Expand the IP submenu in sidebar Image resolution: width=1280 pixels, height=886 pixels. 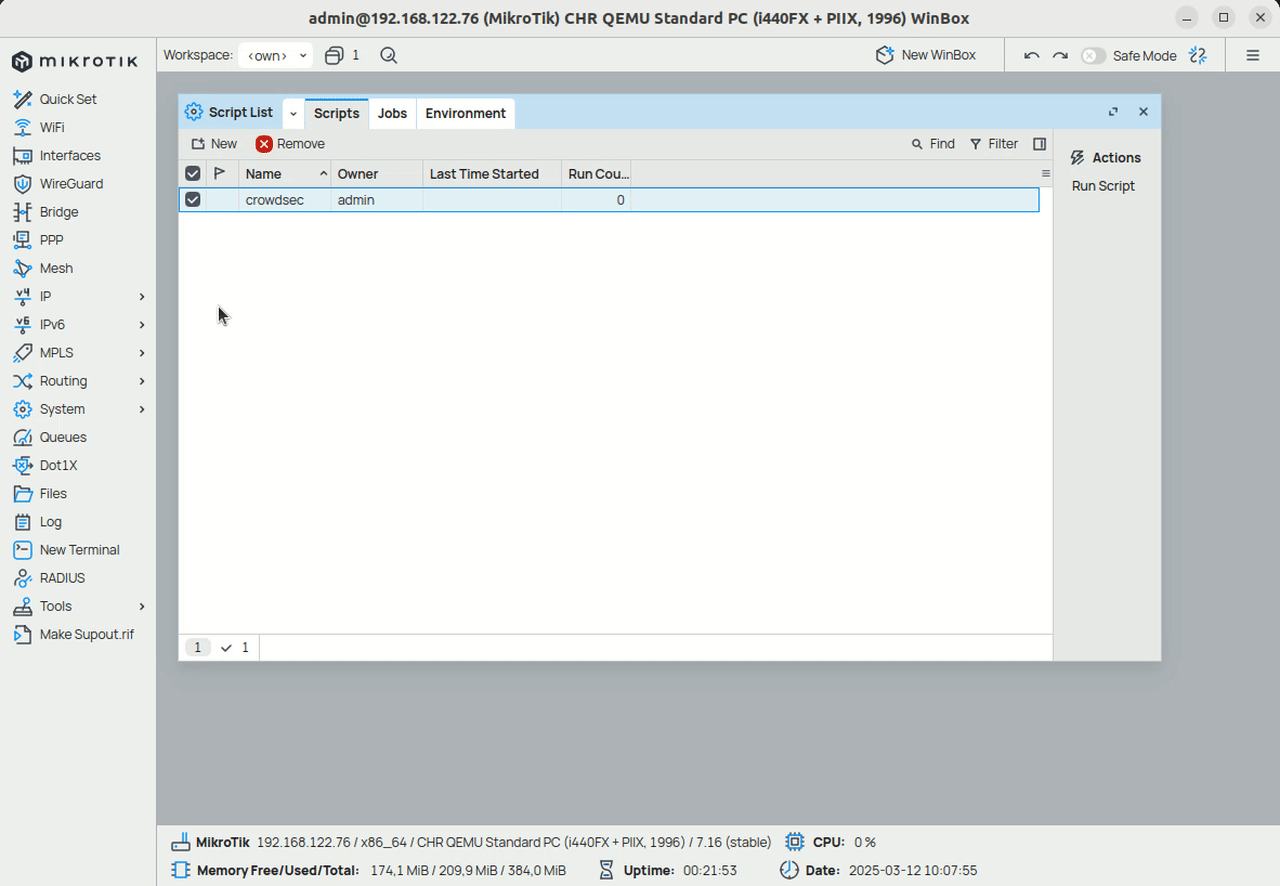(x=141, y=297)
